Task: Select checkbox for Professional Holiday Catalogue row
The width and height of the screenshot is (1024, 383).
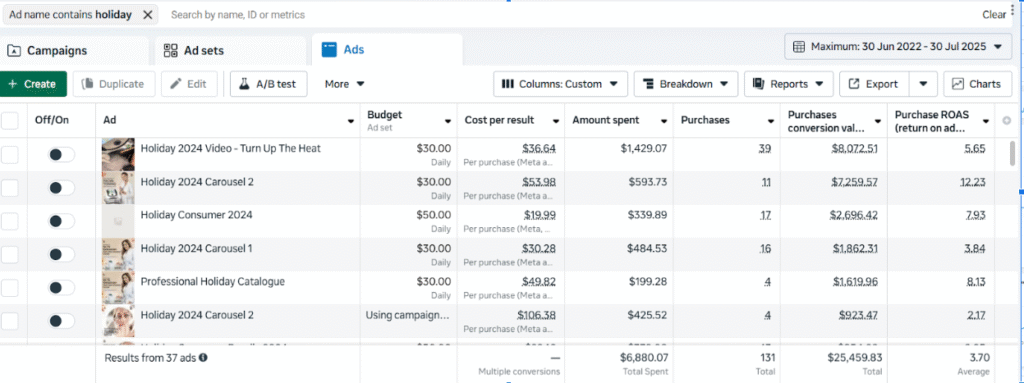Action: (10, 288)
